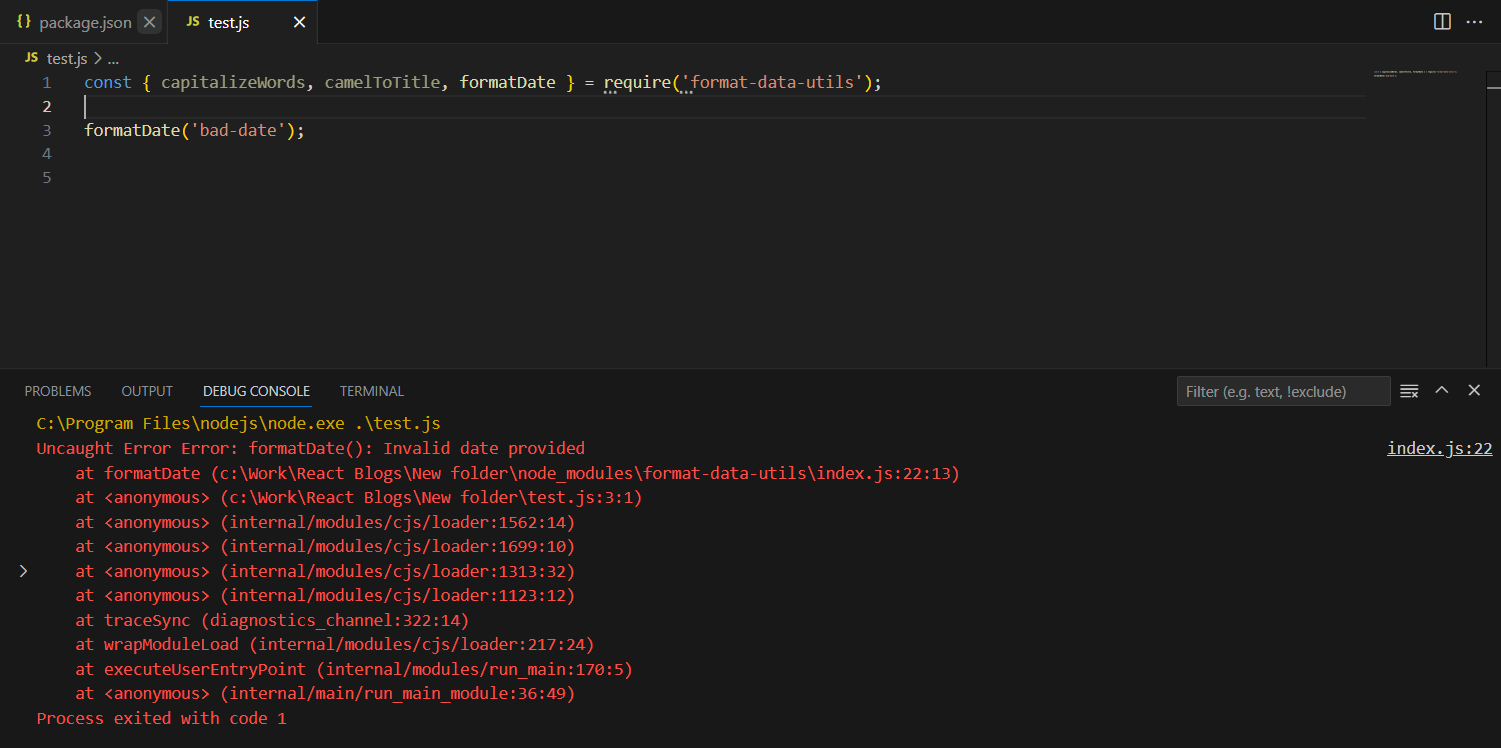The width and height of the screenshot is (1501, 748).
Task: Select line number 3 in the gutter
Action: tap(47, 131)
